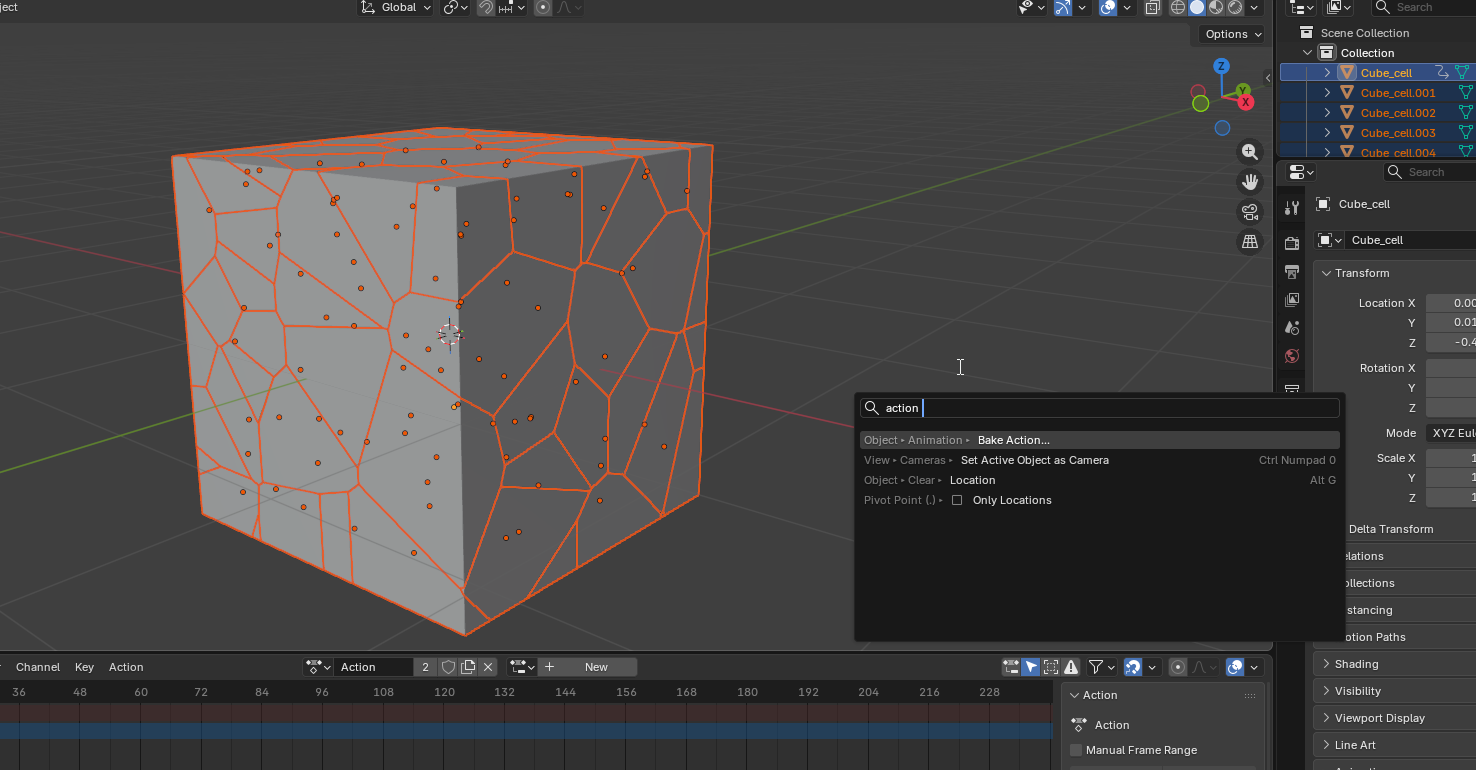
Task: Click the Z axis gizmo ball
Action: tap(1221, 66)
